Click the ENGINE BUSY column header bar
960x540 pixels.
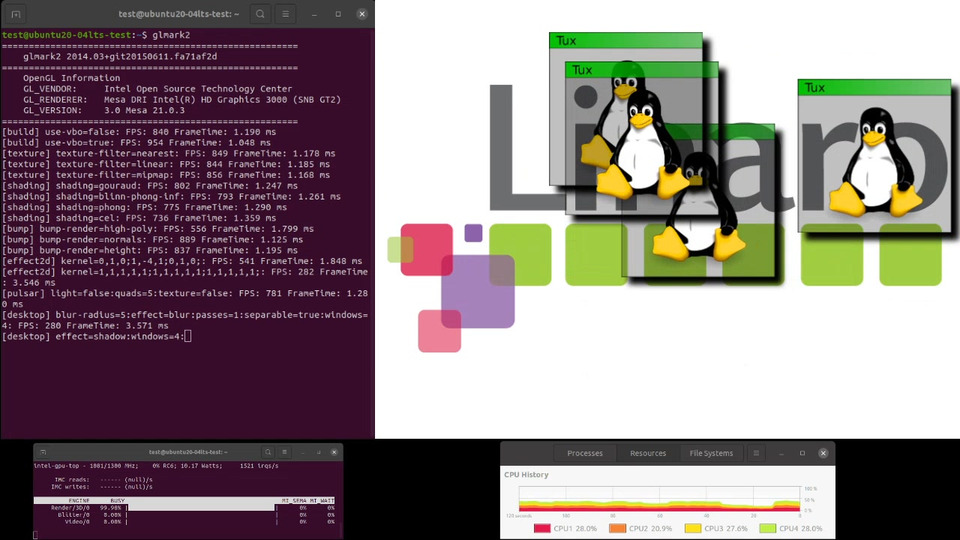coord(184,501)
